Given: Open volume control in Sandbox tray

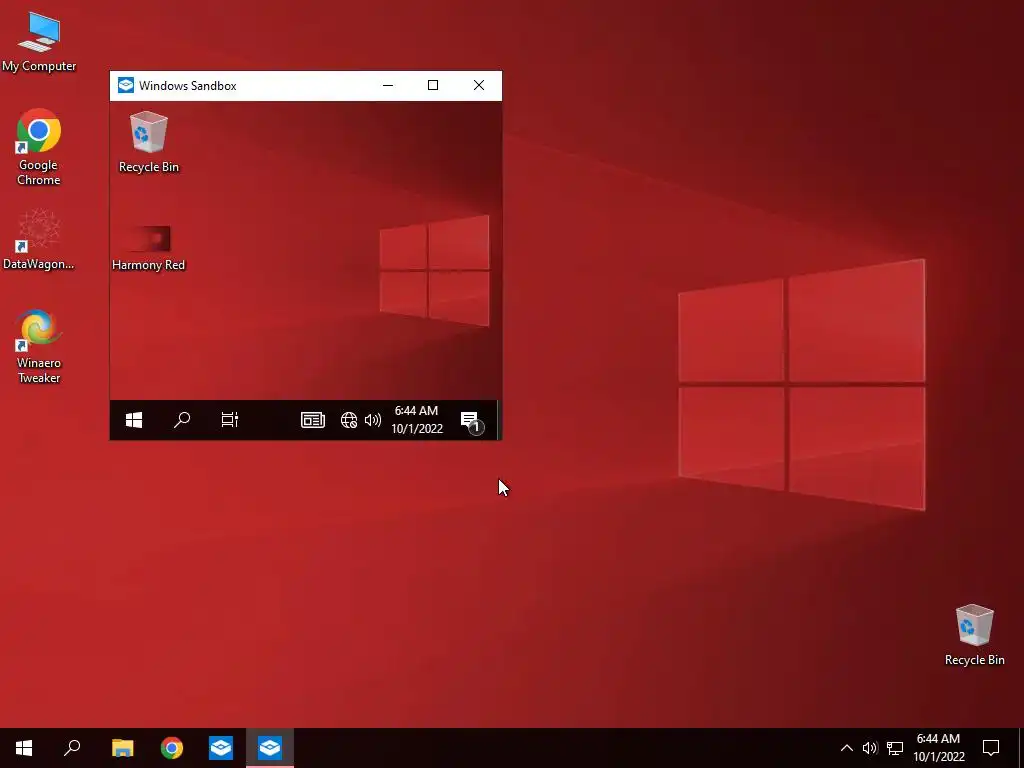Looking at the screenshot, I should tap(373, 420).
